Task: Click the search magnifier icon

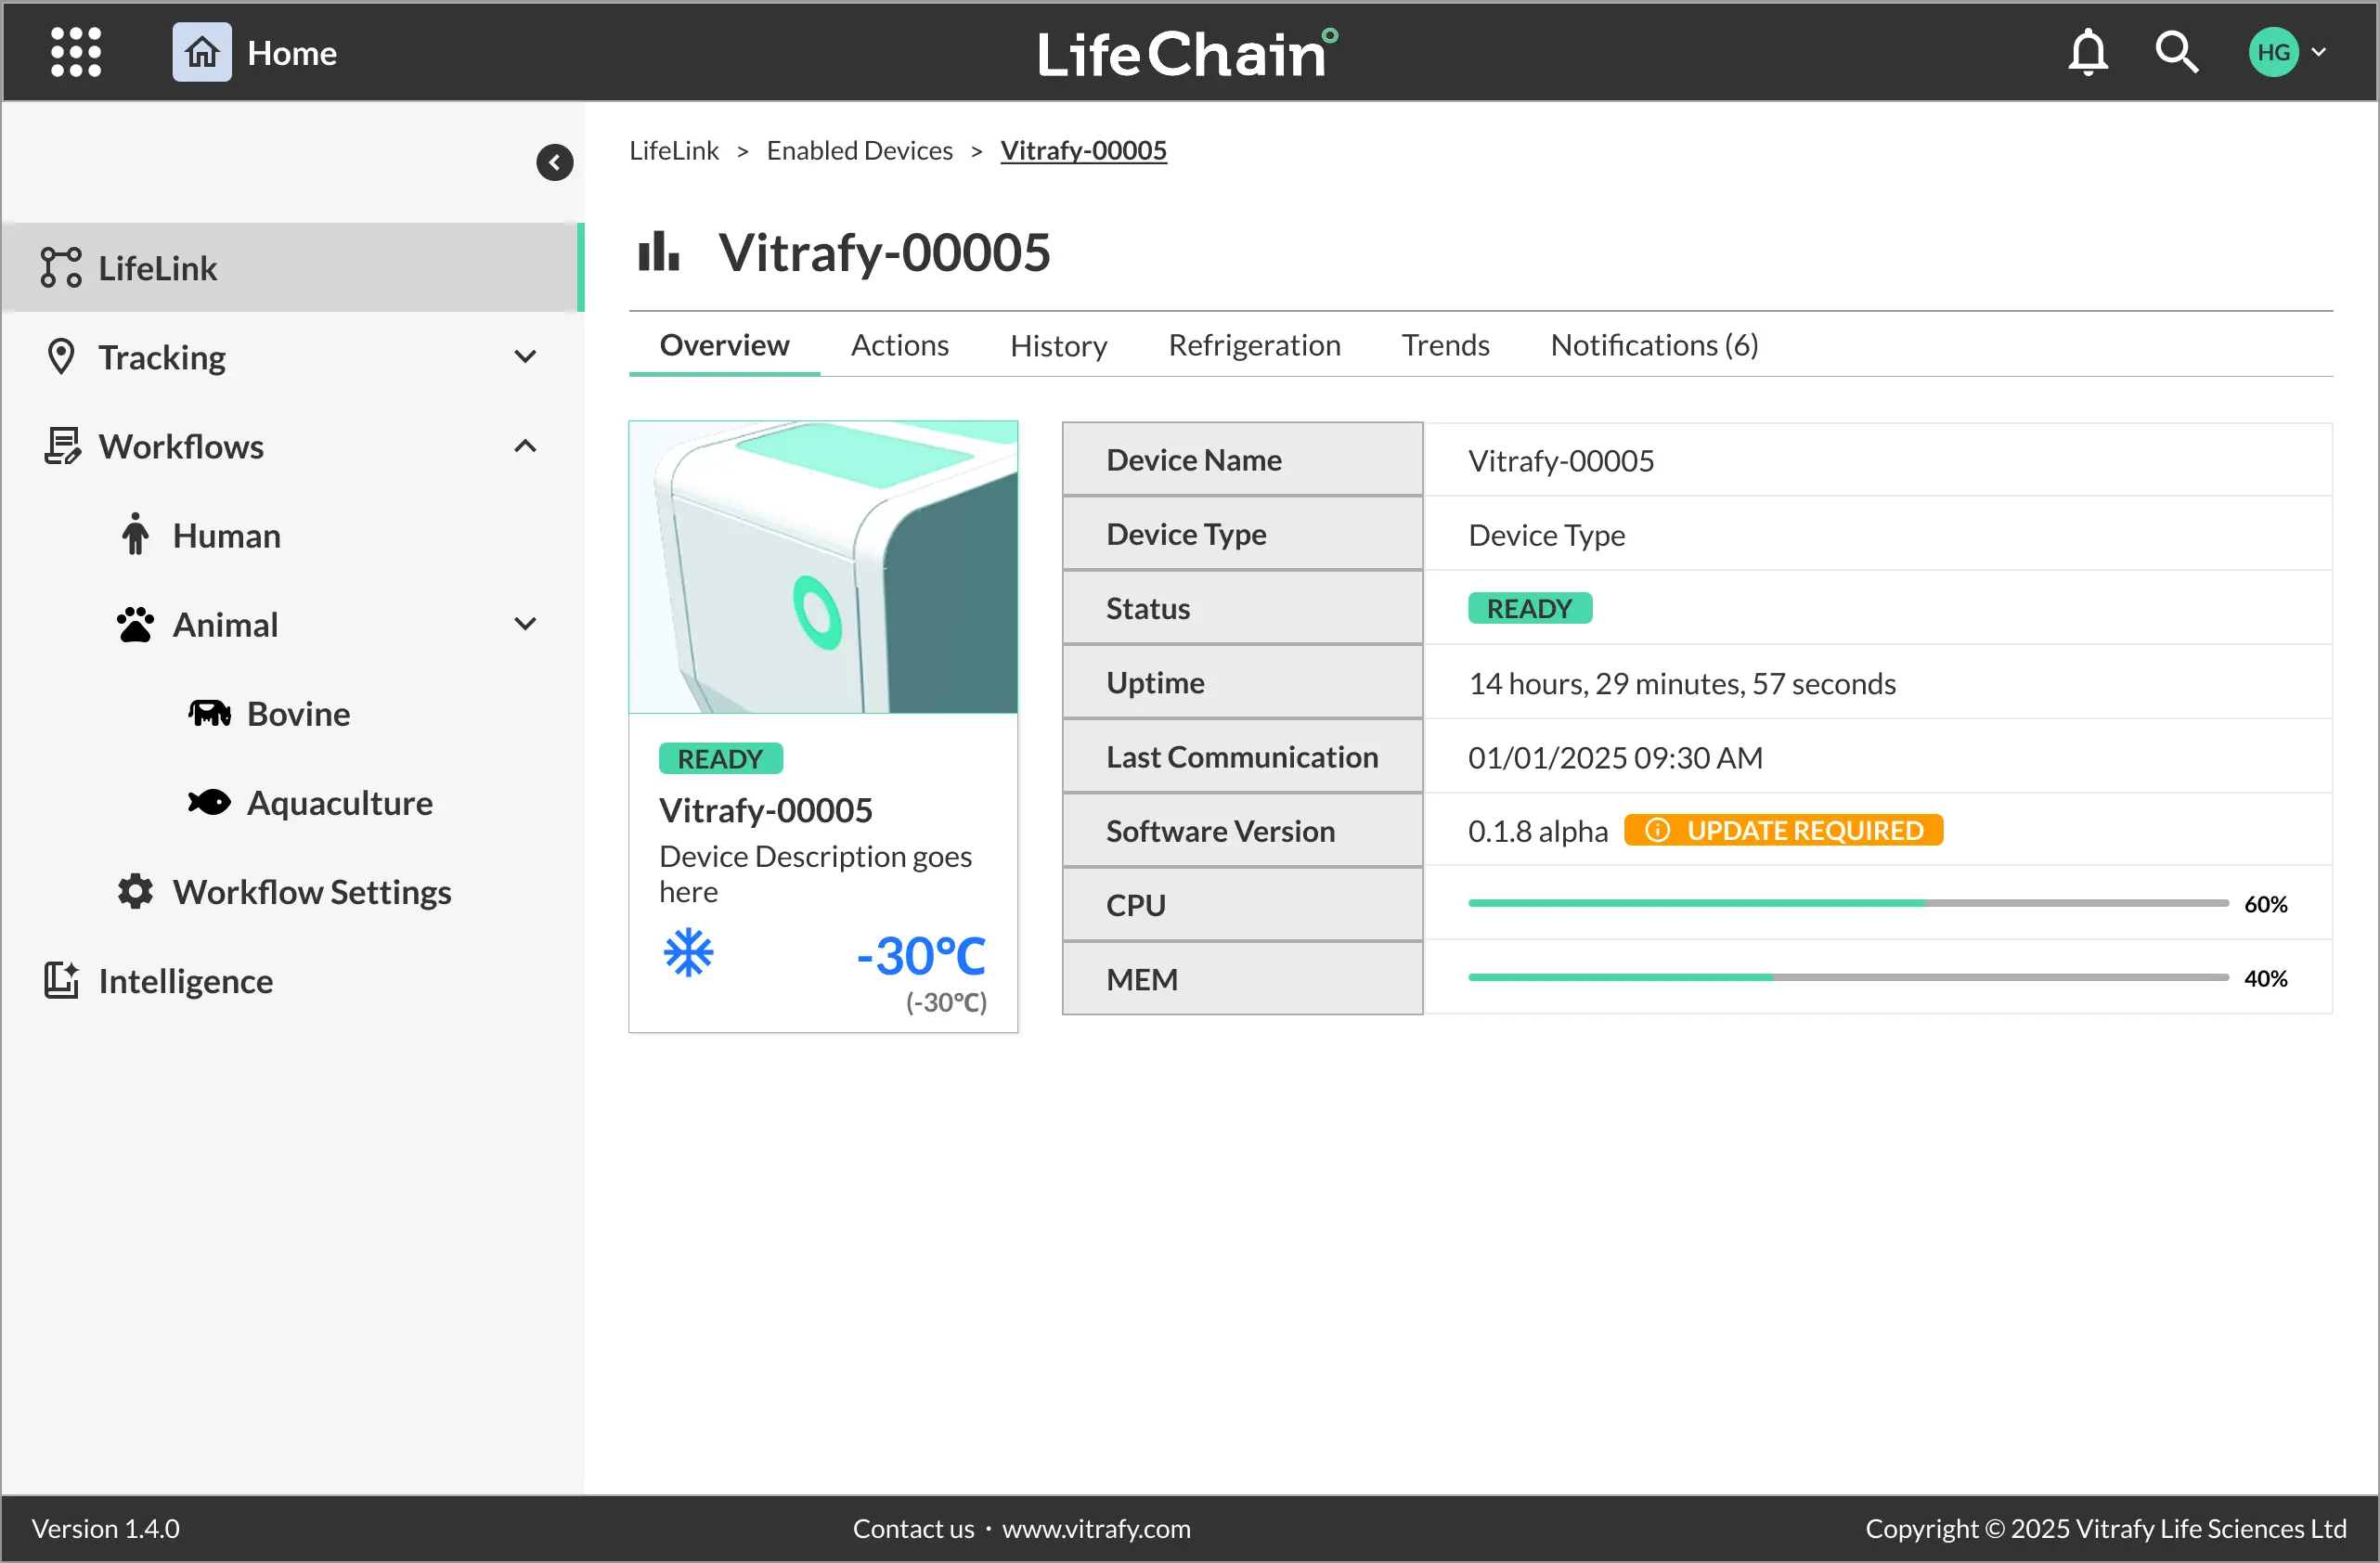Action: 2176,52
